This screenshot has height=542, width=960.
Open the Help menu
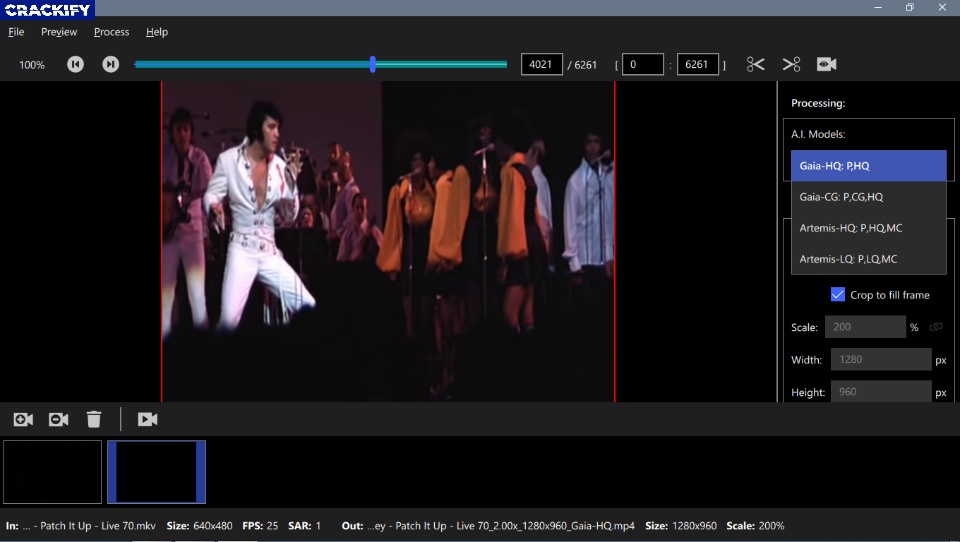tap(157, 32)
